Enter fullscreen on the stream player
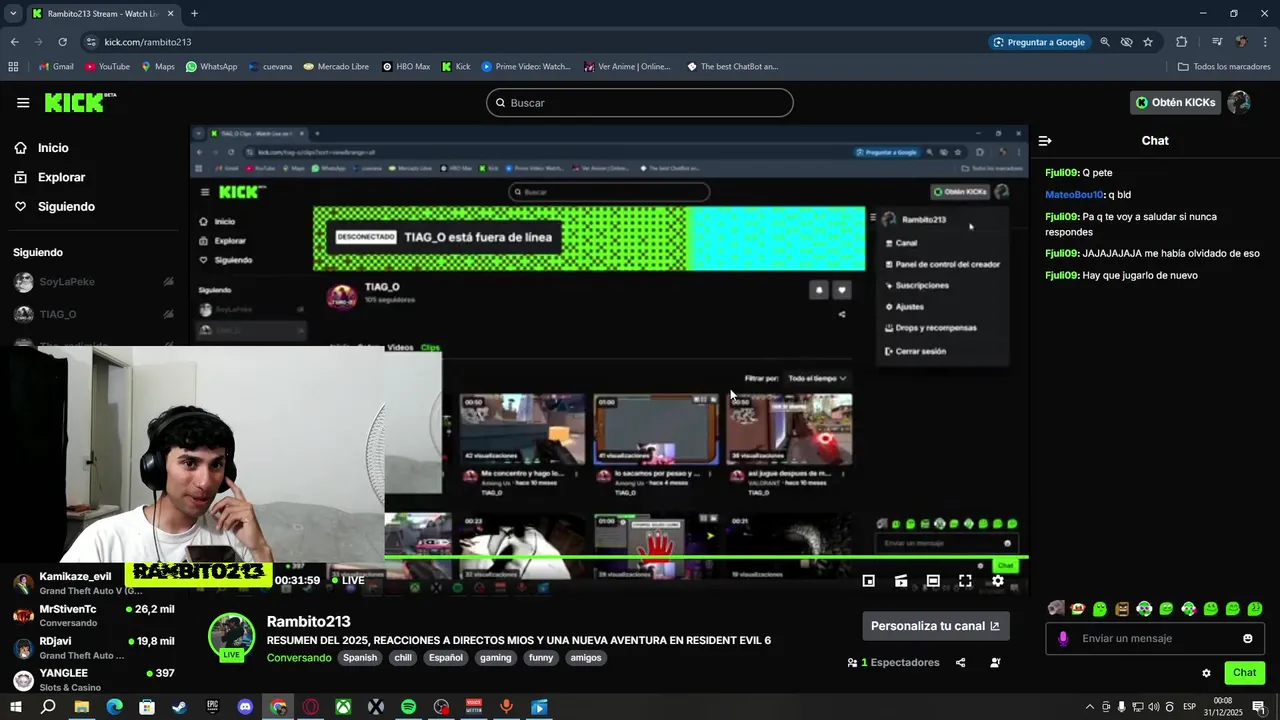This screenshot has width=1280, height=720. pyautogui.click(x=965, y=581)
